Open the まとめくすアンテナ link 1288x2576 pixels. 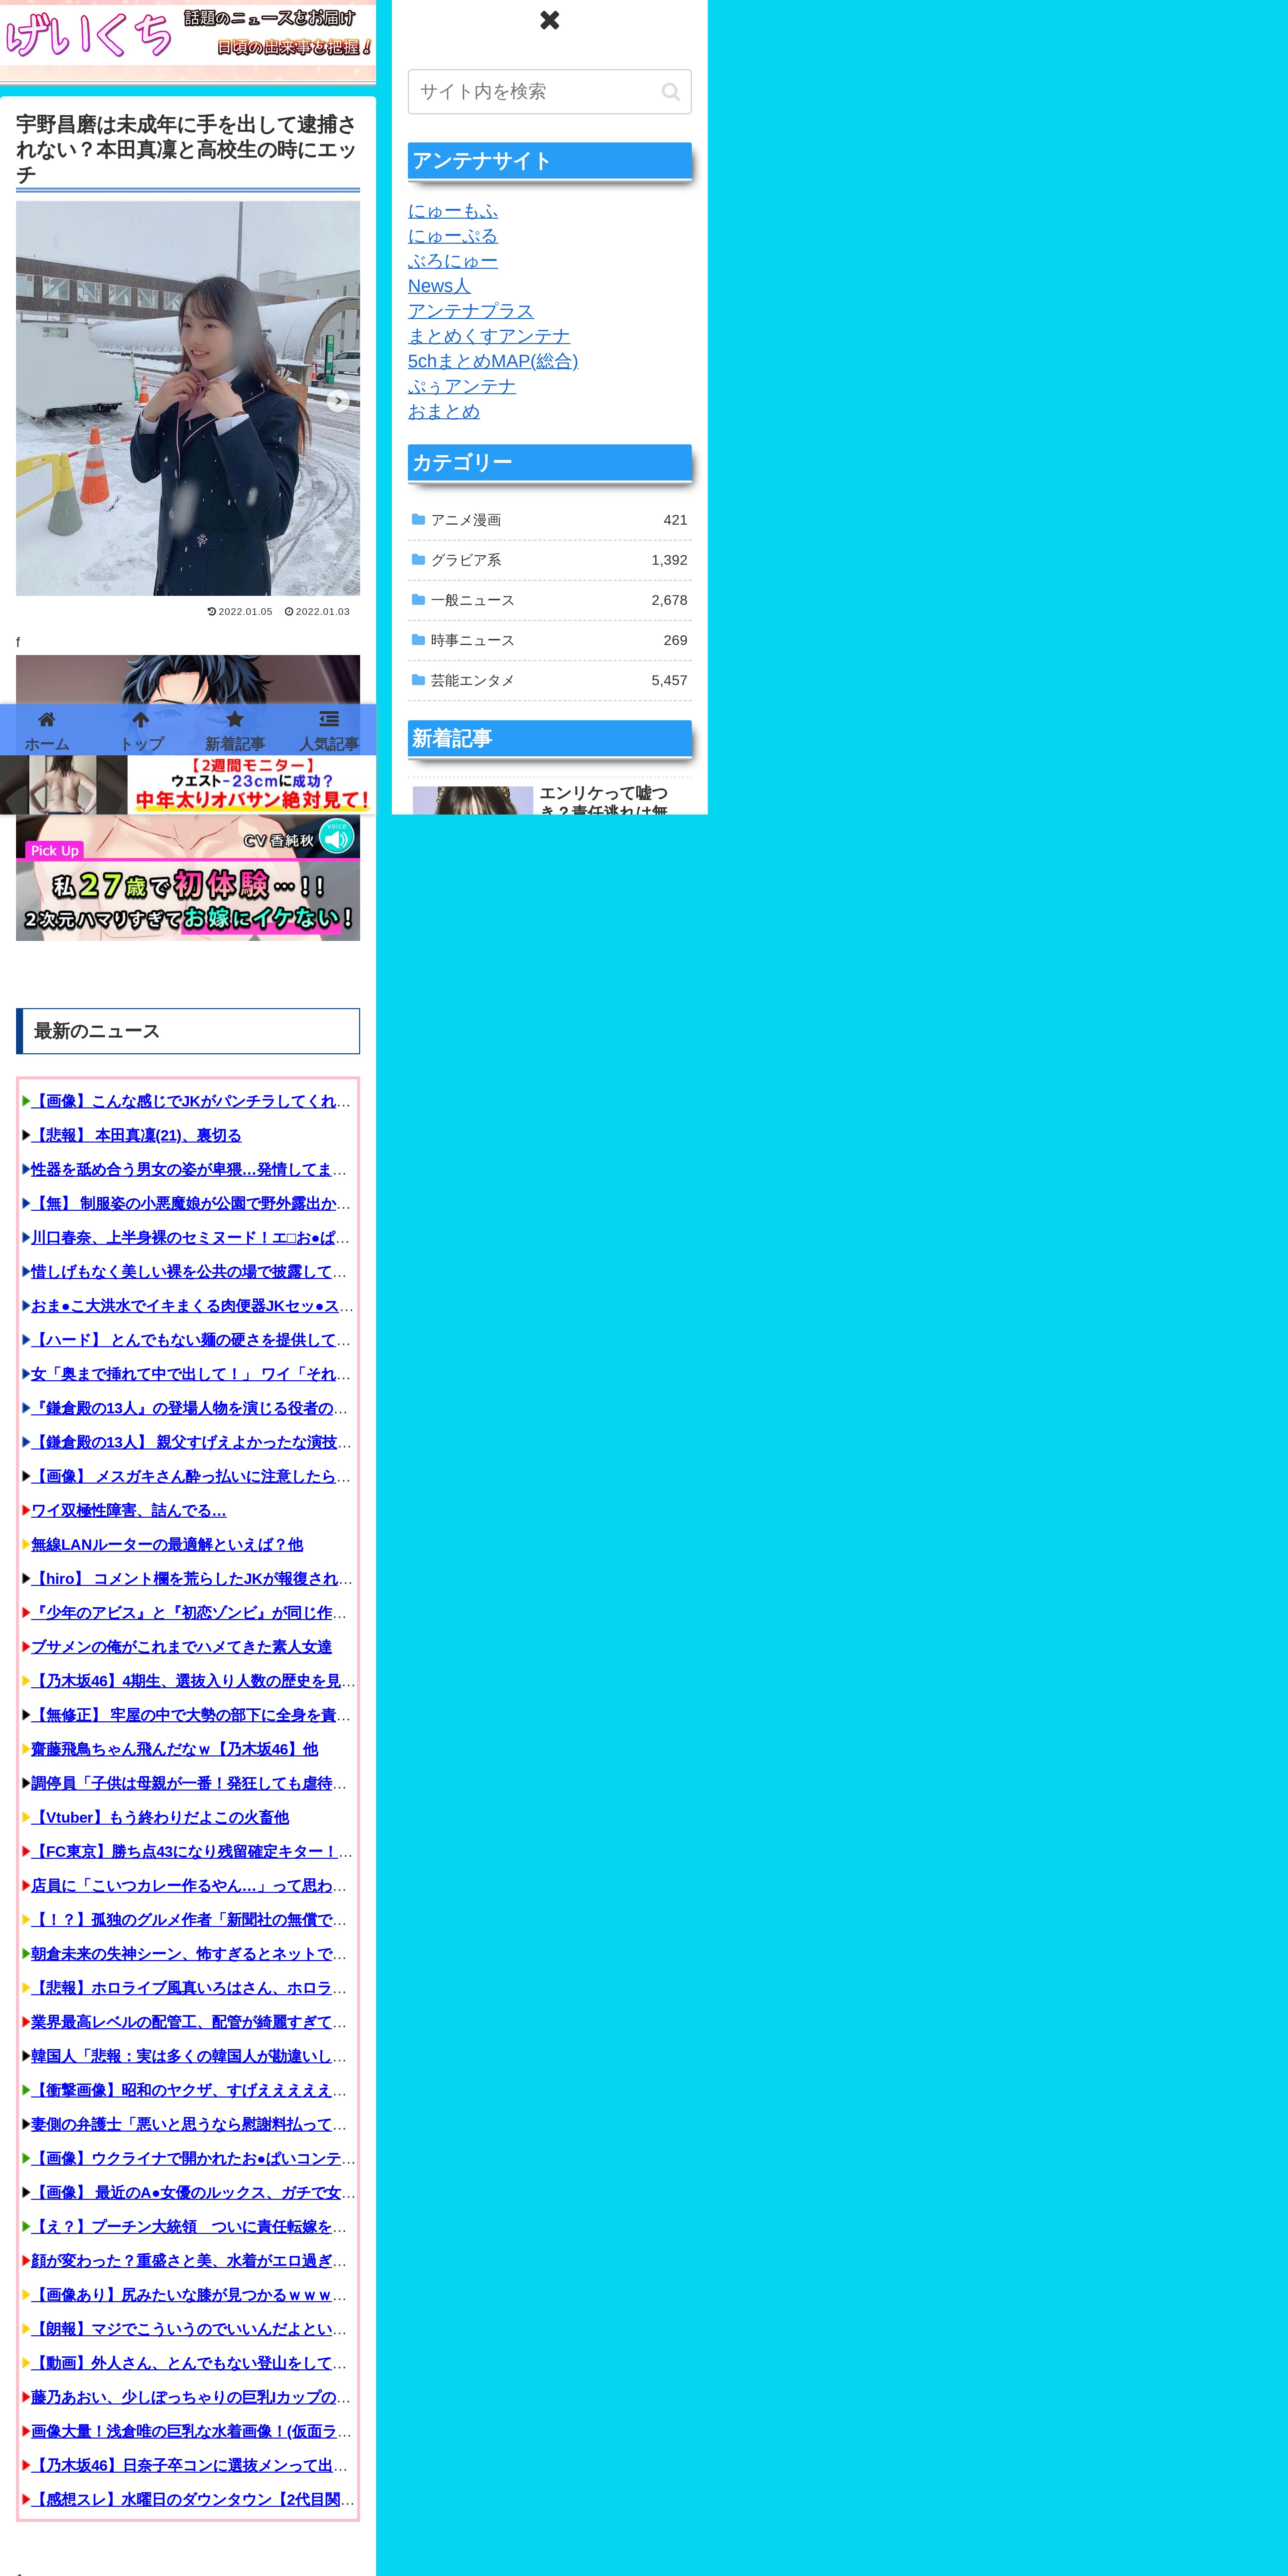(x=489, y=336)
